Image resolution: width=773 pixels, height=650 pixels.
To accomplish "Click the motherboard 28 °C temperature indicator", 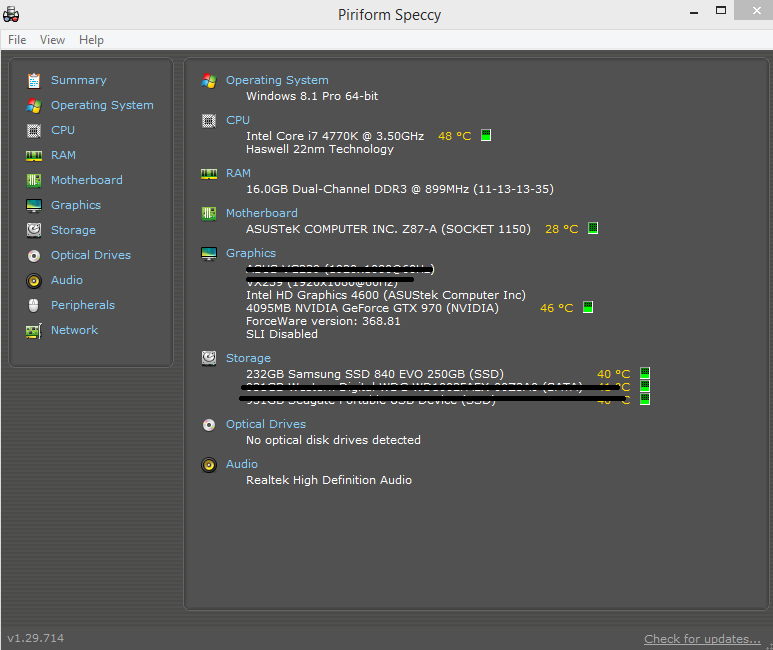I will tap(593, 229).
